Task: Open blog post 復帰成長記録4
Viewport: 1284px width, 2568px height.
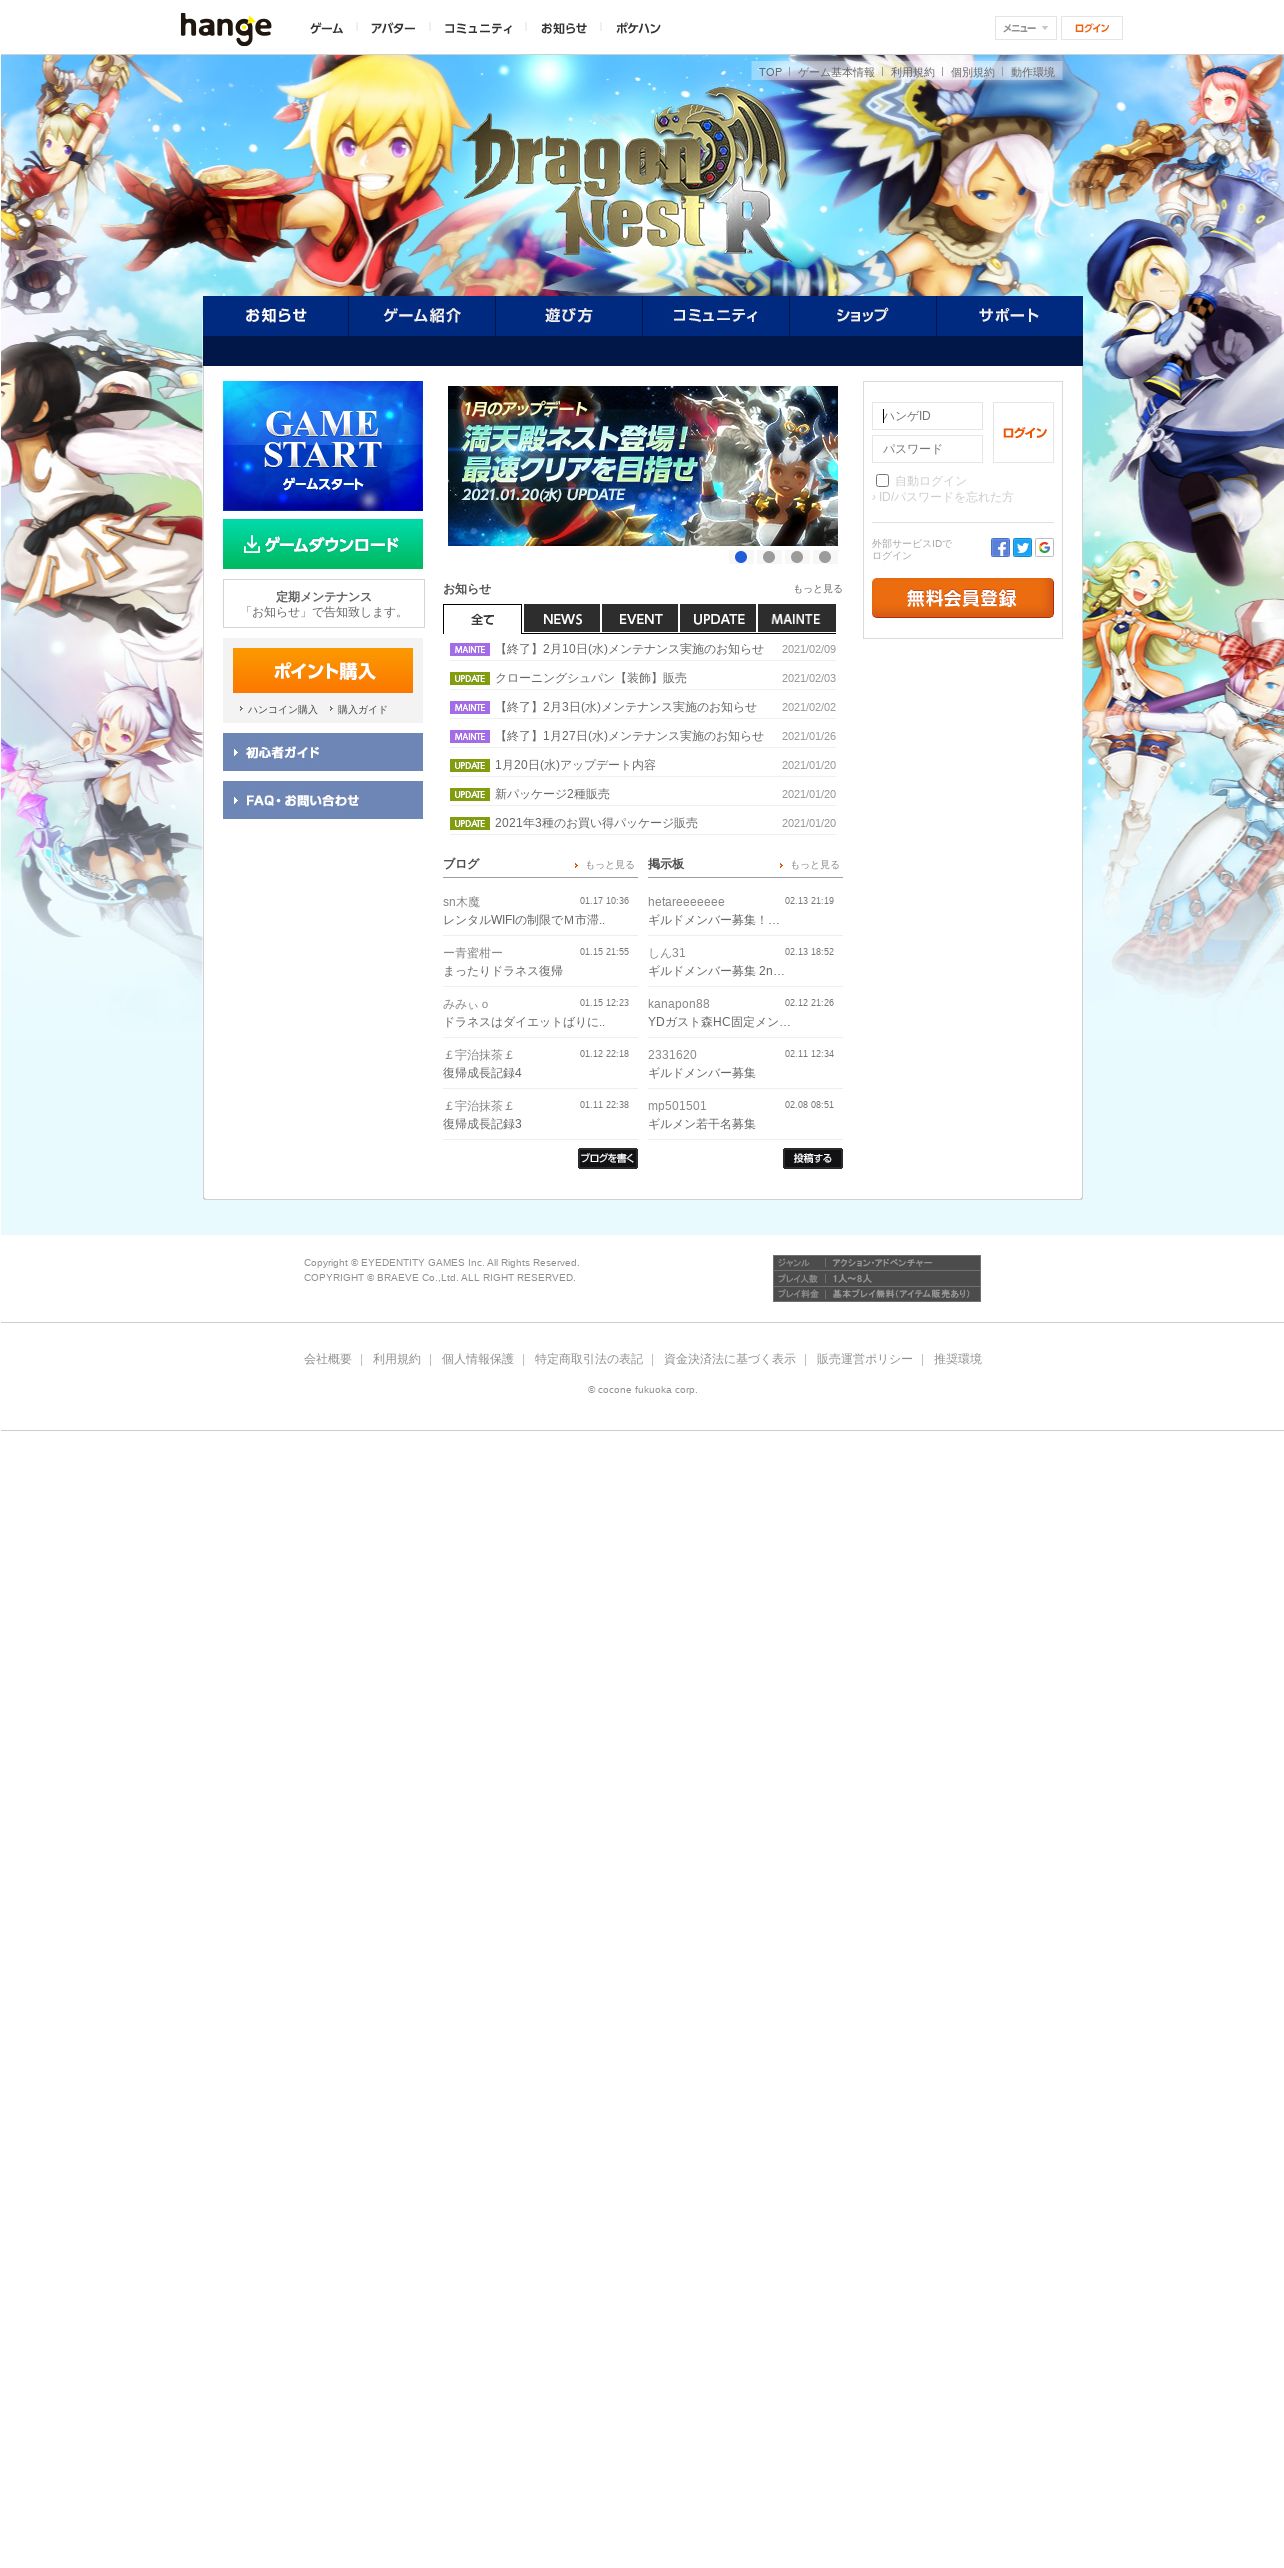Action: [482, 1073]
